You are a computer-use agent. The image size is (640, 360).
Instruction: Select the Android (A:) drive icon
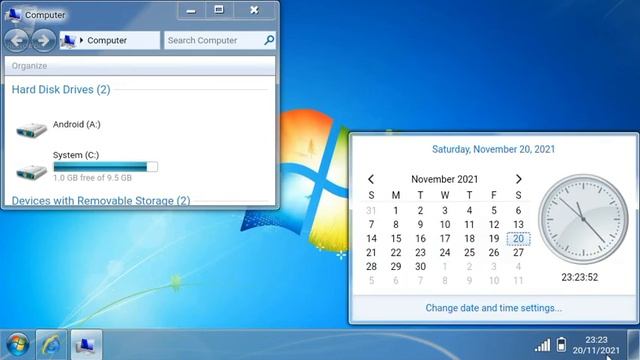click(31, 130)
